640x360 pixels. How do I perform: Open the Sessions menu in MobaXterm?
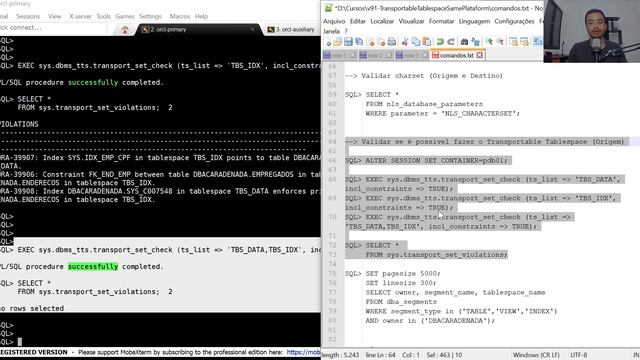[x=28, y=16]
